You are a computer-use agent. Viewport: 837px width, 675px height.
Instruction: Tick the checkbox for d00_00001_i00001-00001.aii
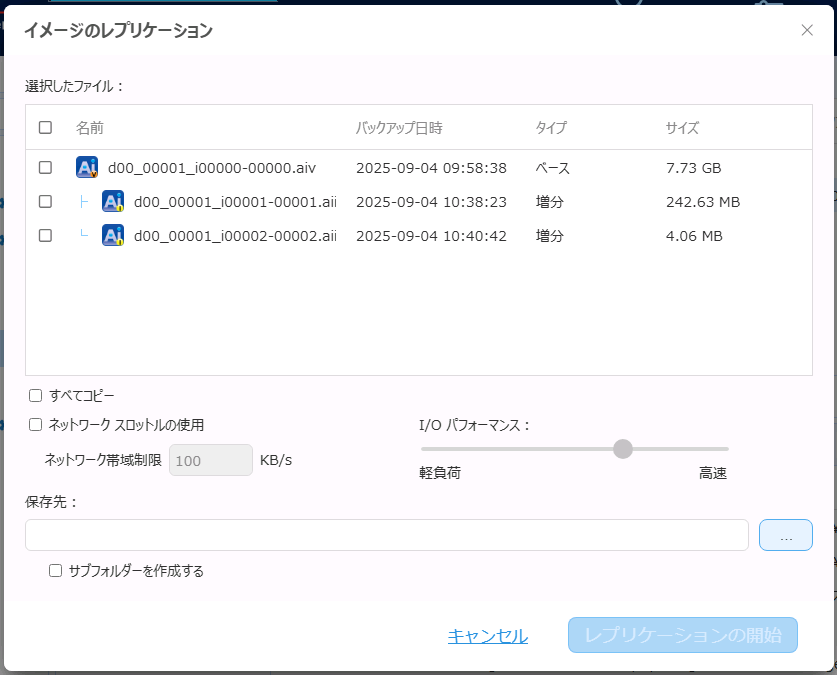pos(45,202)
